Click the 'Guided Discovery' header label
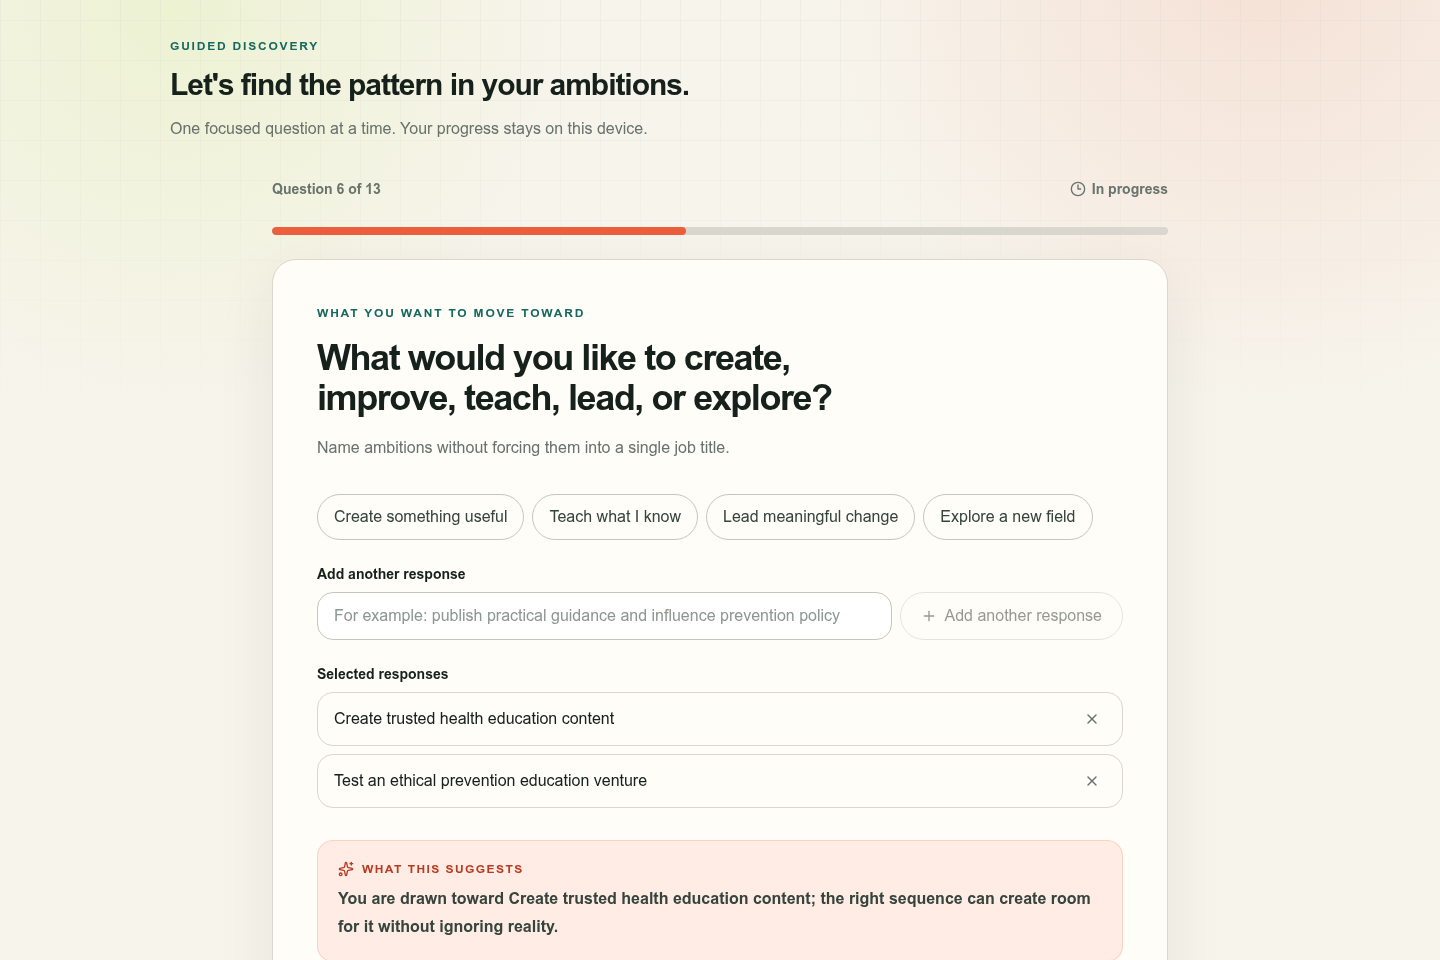1440x960 pixels. pos(244,46)
